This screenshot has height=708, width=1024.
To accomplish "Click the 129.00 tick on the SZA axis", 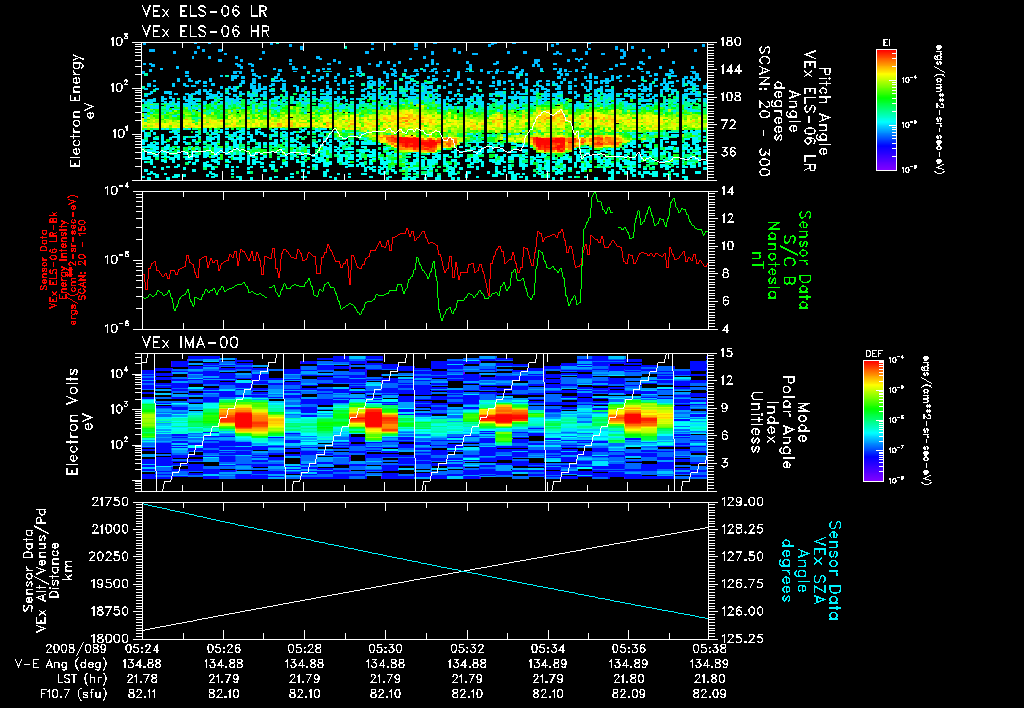I will coord(741,502).
